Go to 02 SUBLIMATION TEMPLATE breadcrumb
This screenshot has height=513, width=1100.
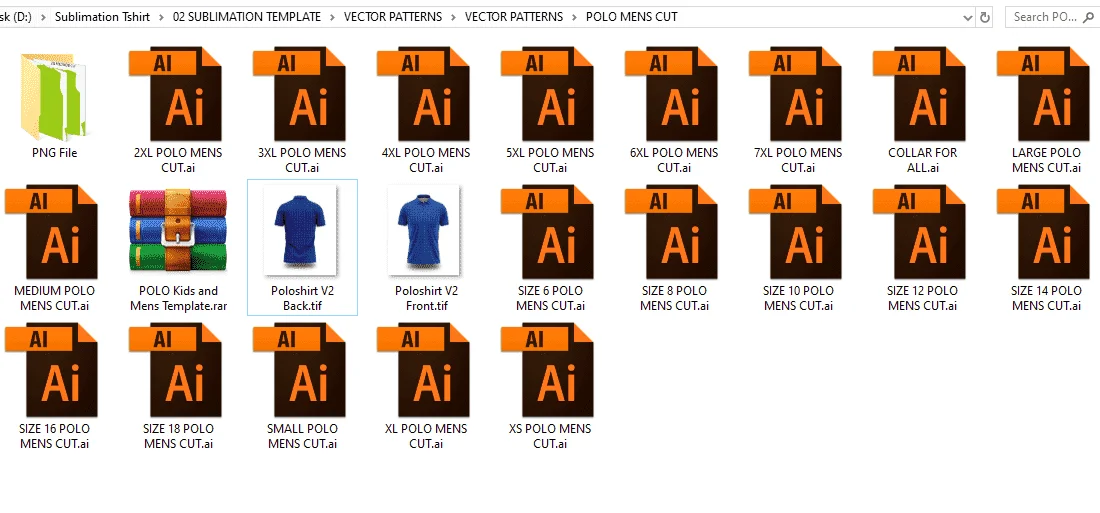pyautogui.click(x=247, y=17)
